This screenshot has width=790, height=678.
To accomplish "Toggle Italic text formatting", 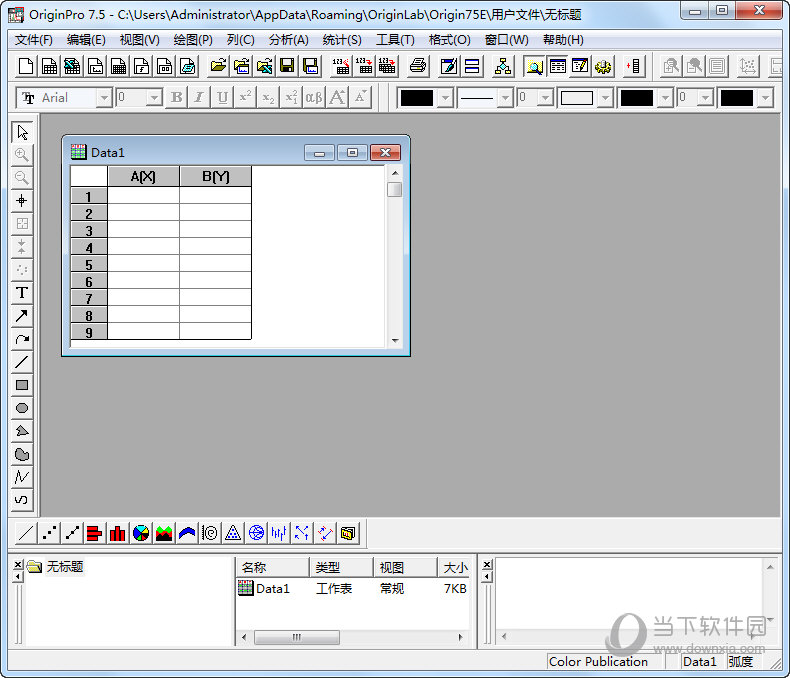I will point(199,97).
